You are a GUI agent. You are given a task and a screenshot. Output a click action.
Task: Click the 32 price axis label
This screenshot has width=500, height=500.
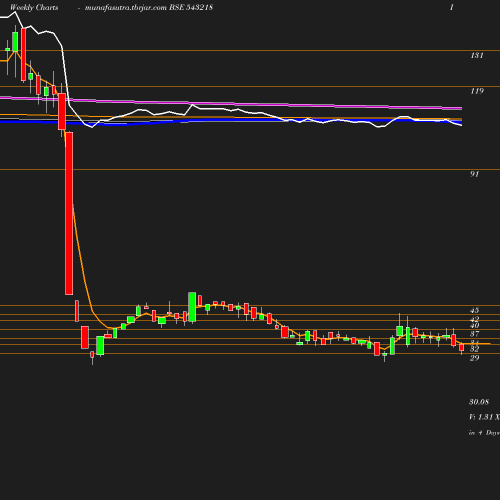(474, 349)
